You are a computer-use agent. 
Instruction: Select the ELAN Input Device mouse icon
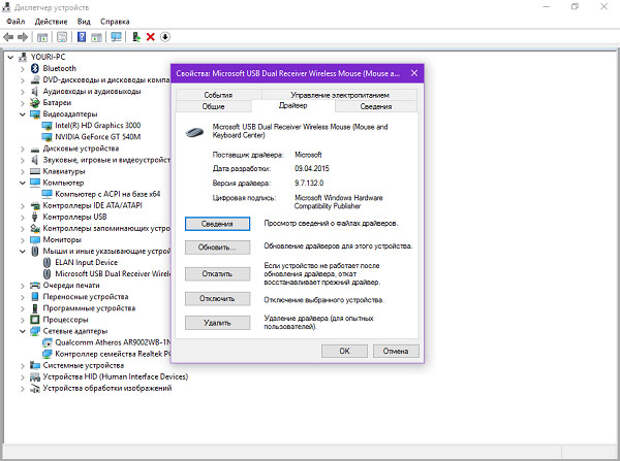[x=47, y=263]
